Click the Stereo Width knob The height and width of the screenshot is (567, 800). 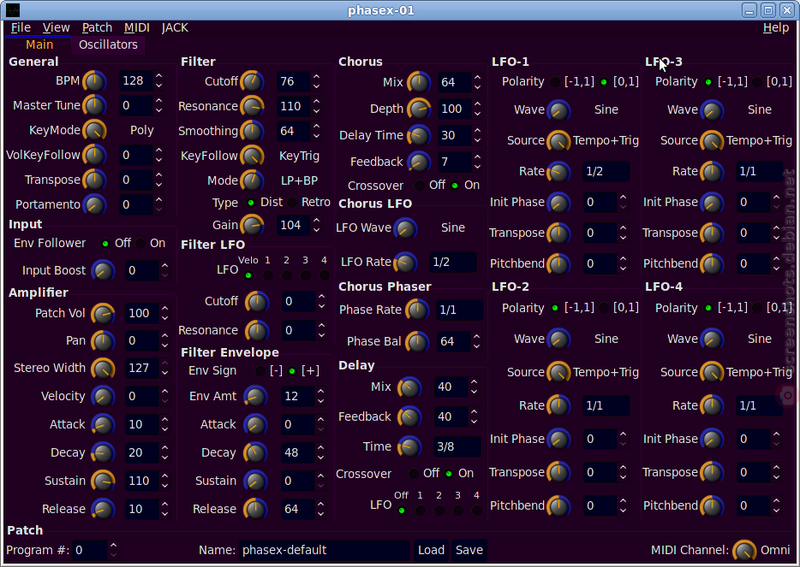(x=103, y=368)
